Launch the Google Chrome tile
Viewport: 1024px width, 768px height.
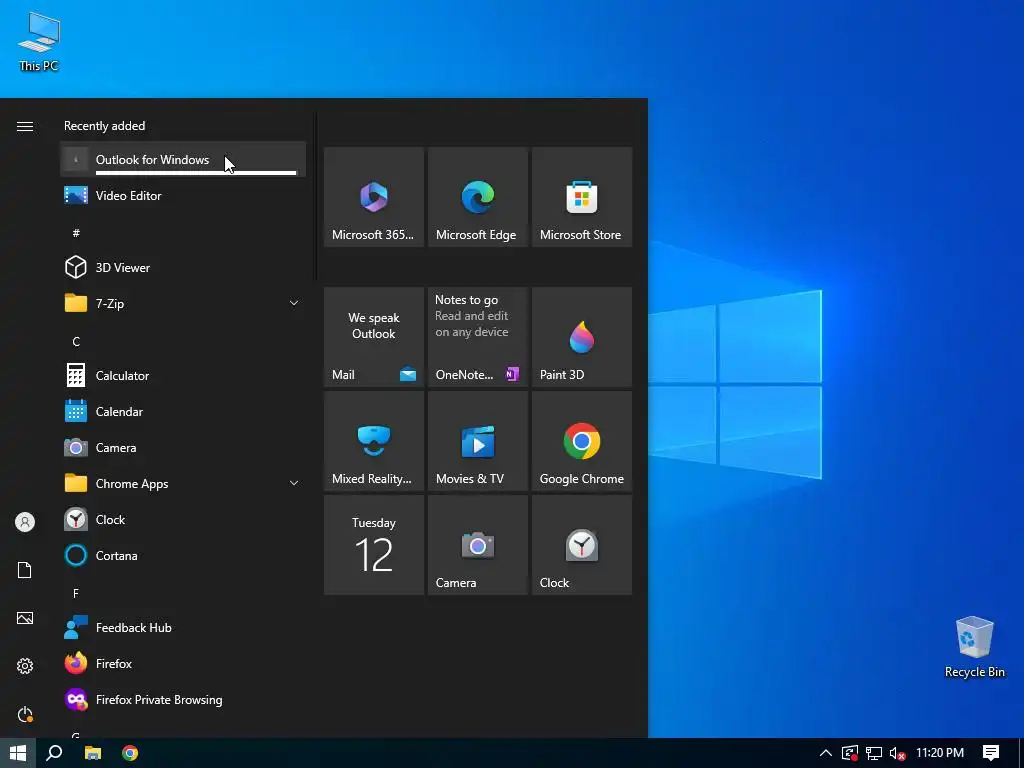coord(582,441)
